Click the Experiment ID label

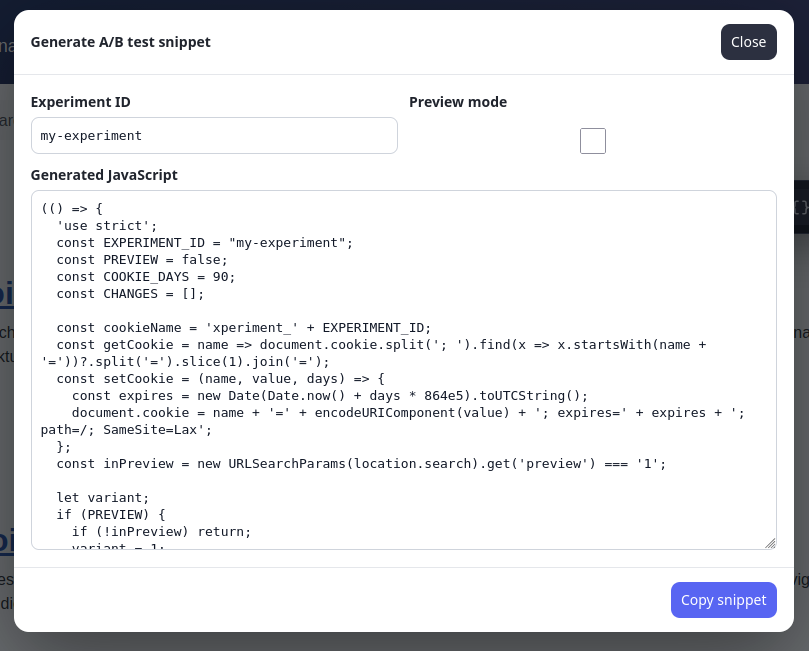(80, 102)
